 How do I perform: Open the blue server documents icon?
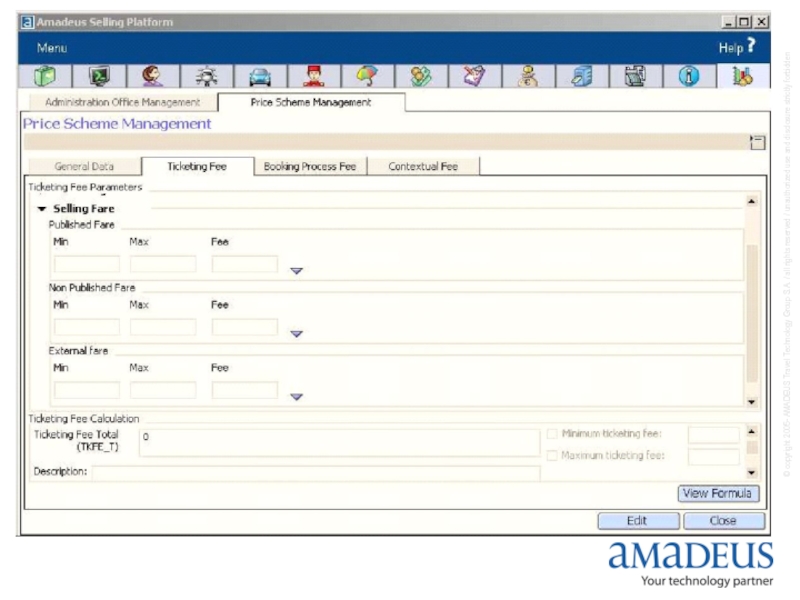582,77
